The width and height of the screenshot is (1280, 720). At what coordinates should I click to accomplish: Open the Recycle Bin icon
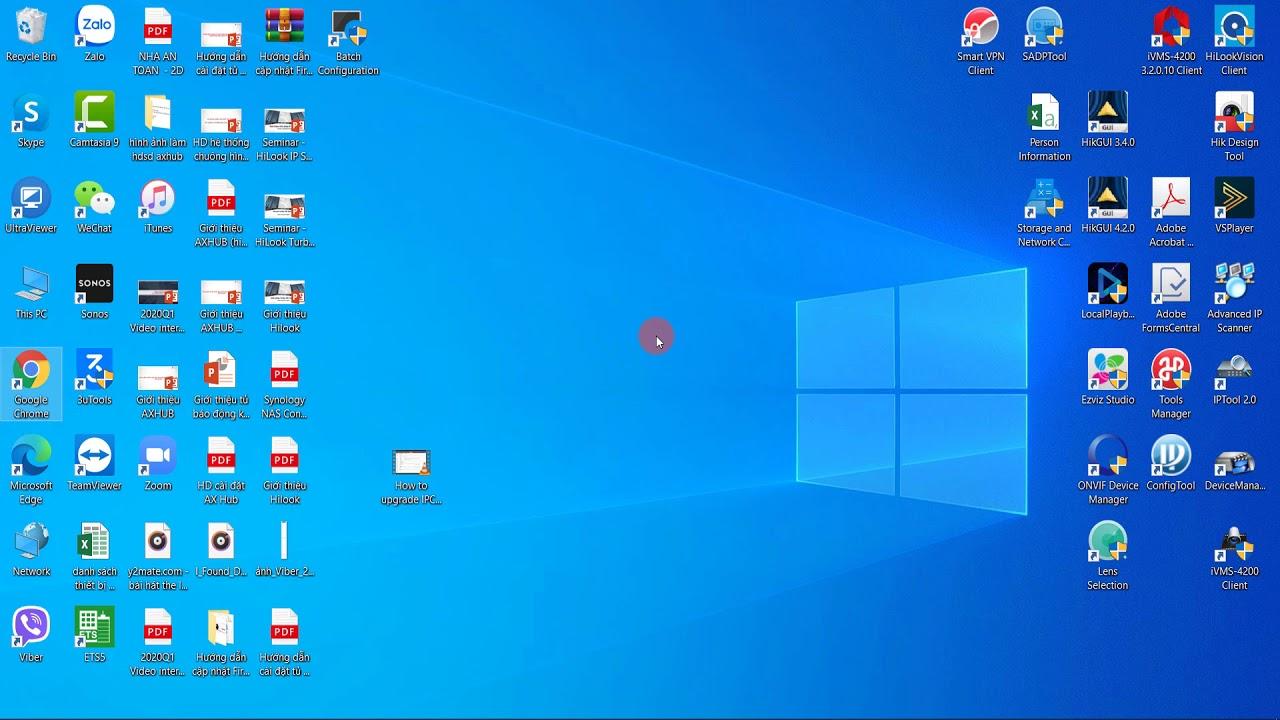coord(31,36)
